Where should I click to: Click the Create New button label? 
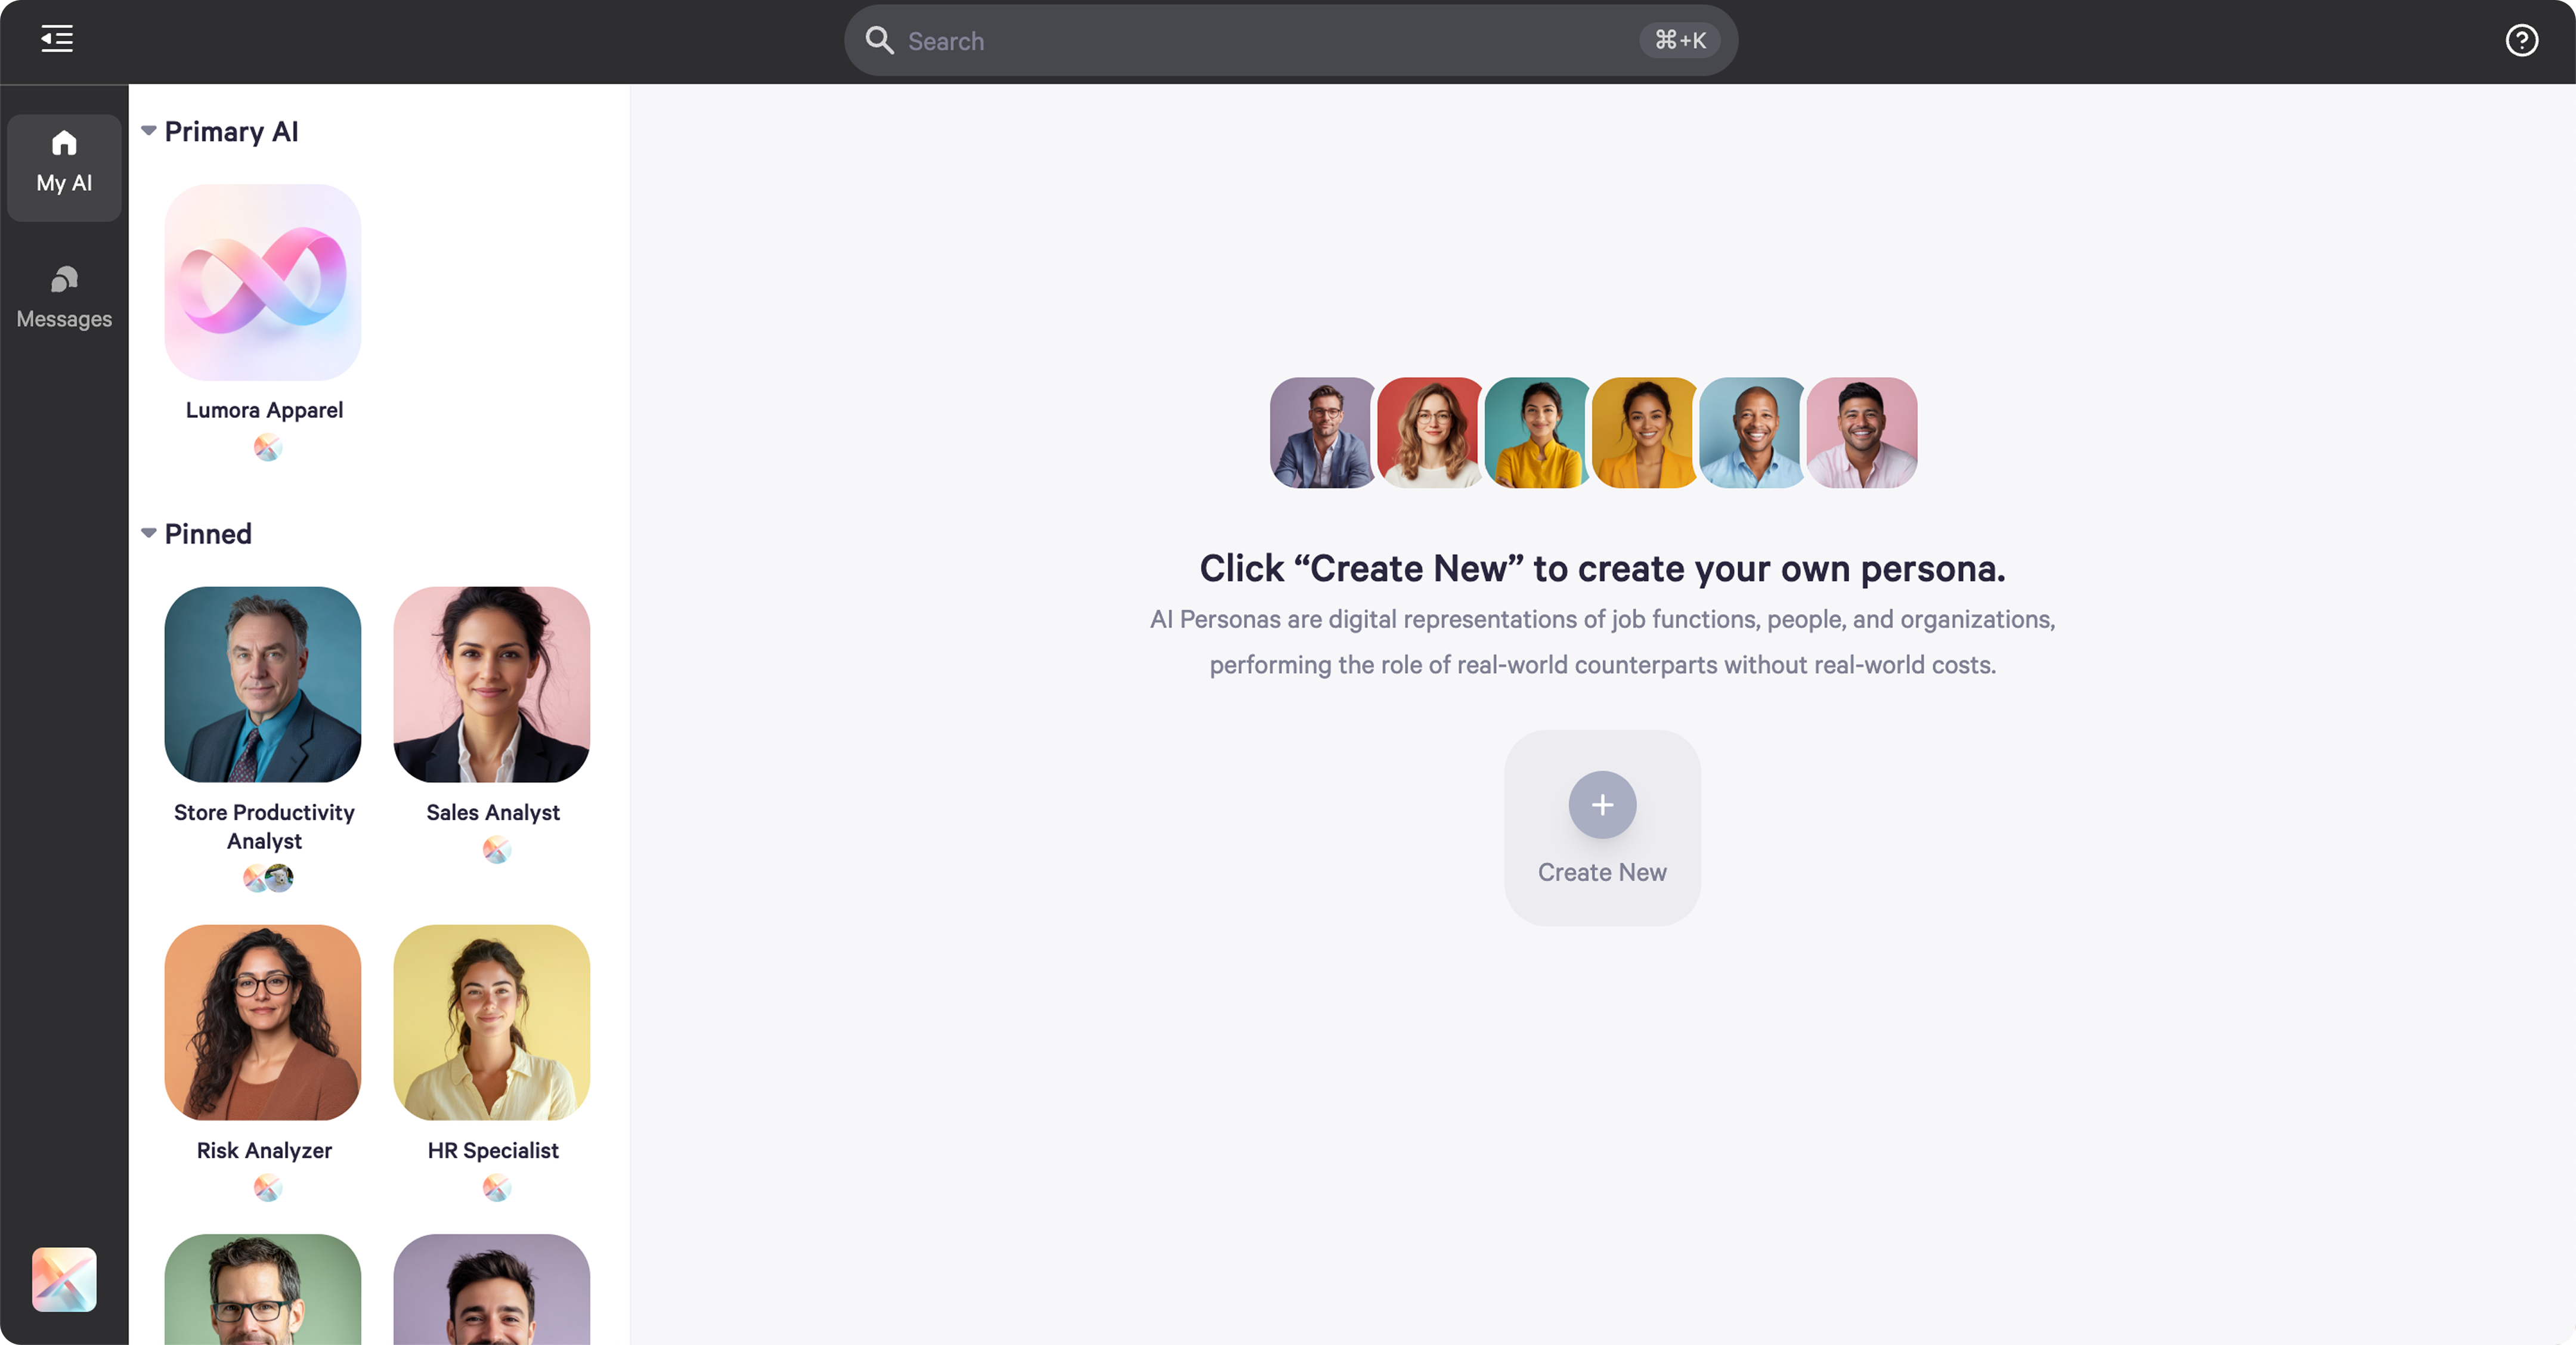1602,872
